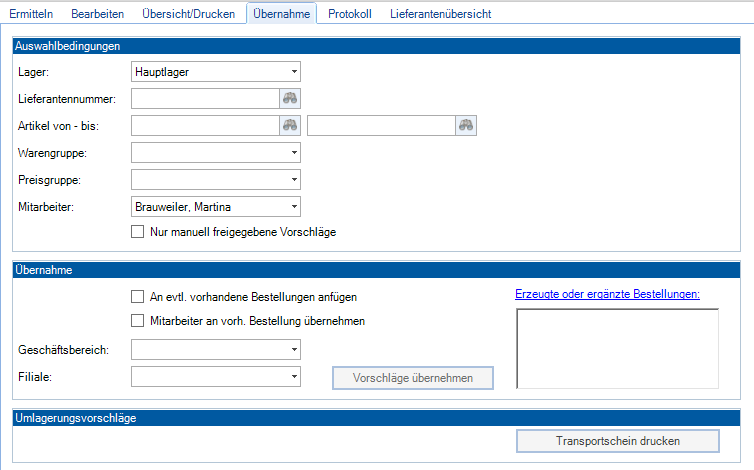
Task: Click into the Lieferantennummer input field
Action: (205, 98)
